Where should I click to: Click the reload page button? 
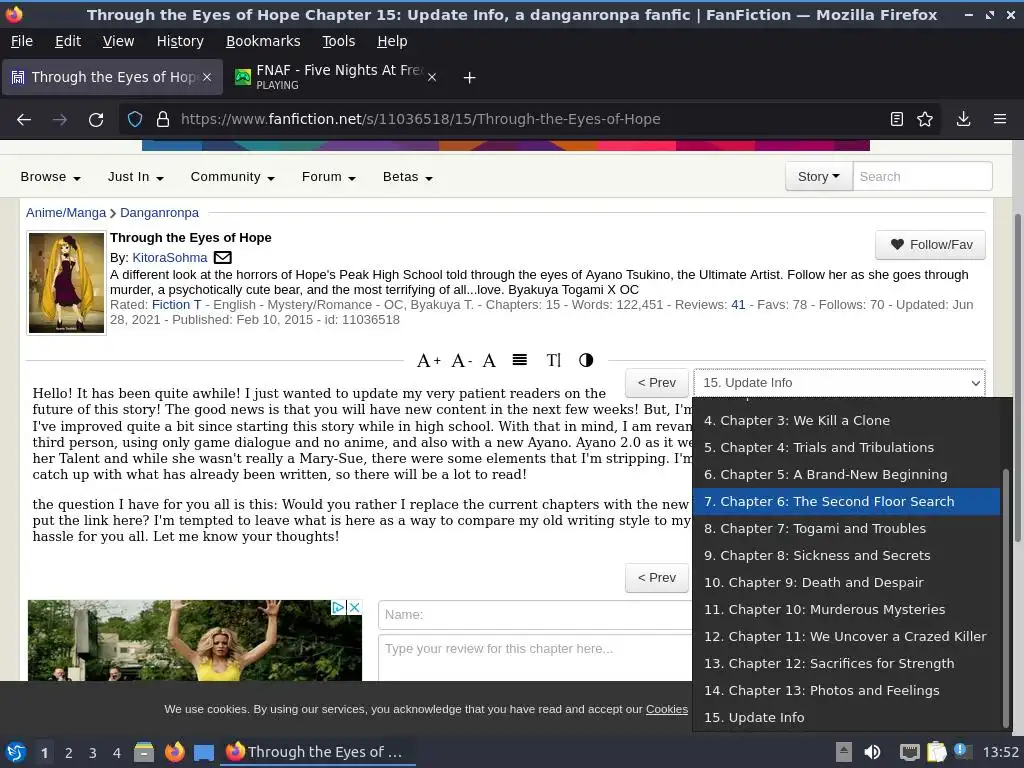point(96,120)
